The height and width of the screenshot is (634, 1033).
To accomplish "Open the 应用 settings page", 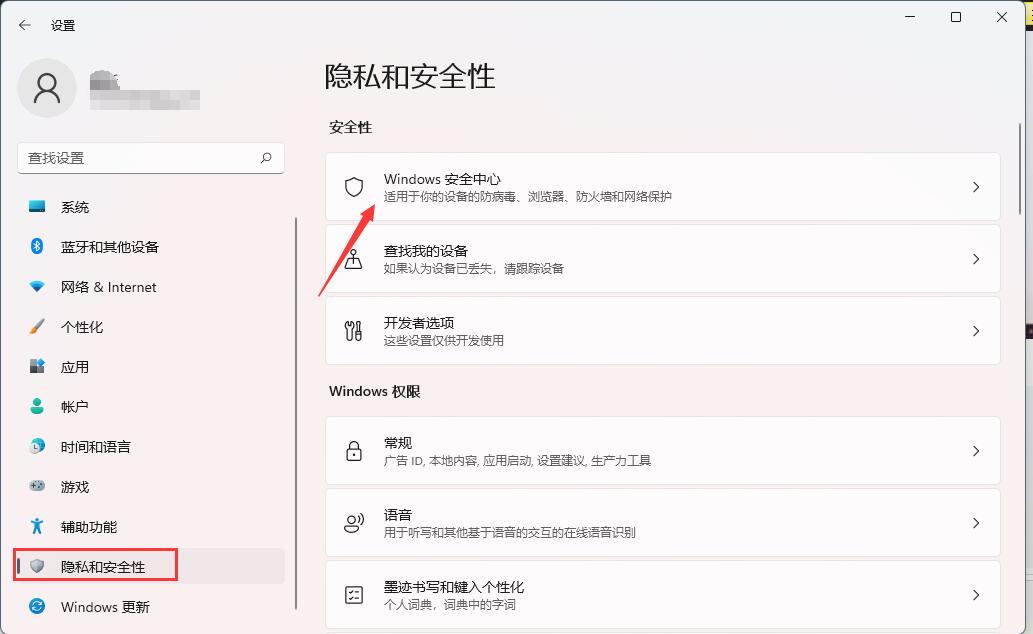I will (x=151, y=366).
